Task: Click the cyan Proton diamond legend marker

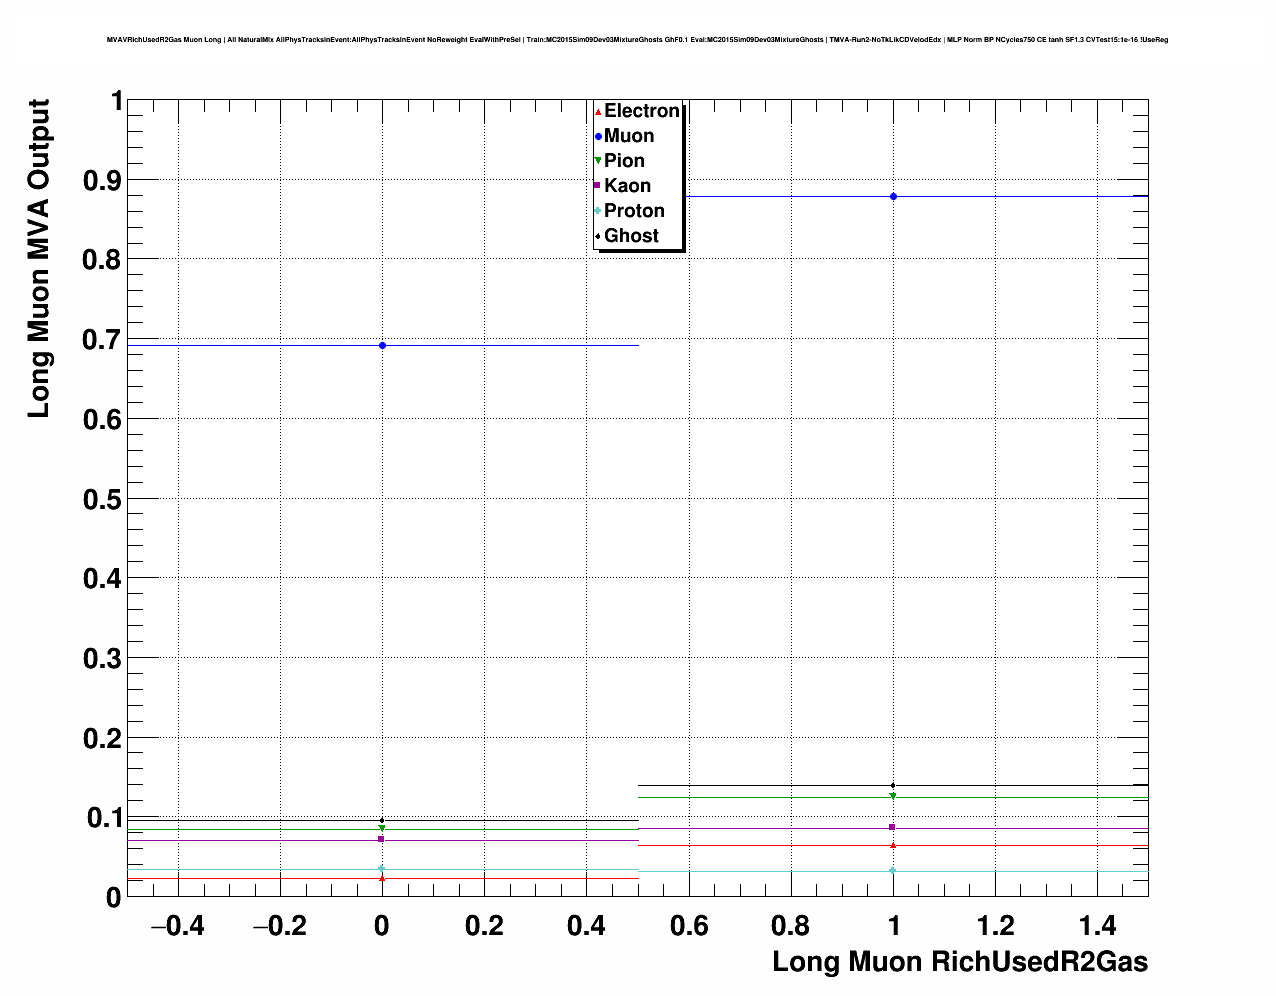Action: point(598,211)
